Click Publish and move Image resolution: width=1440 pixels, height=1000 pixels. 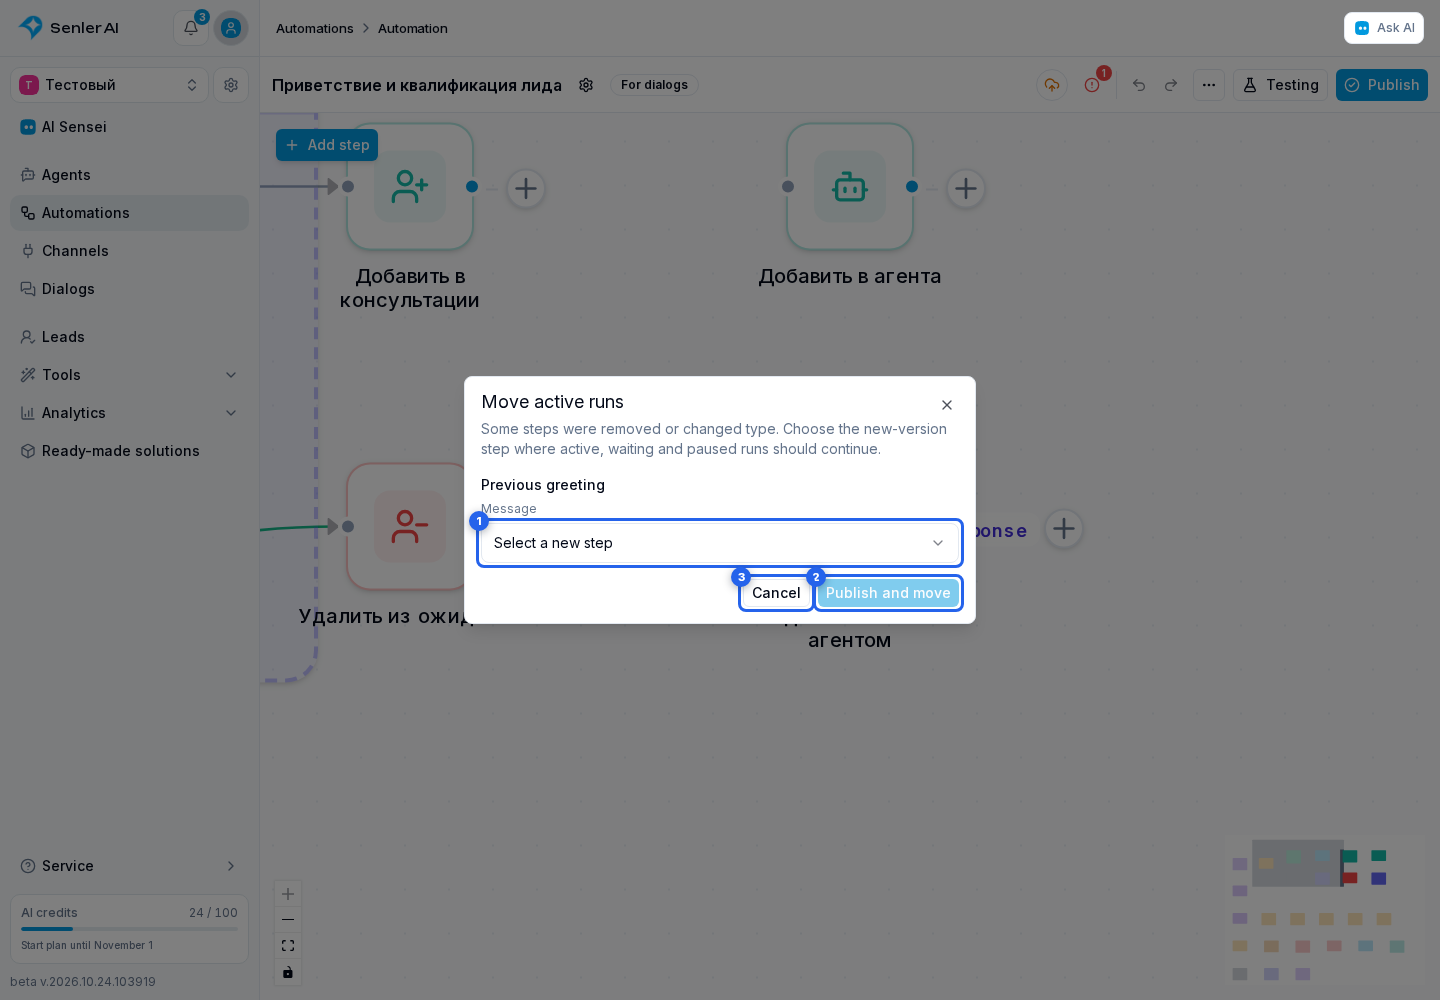(x=888, y=593)
